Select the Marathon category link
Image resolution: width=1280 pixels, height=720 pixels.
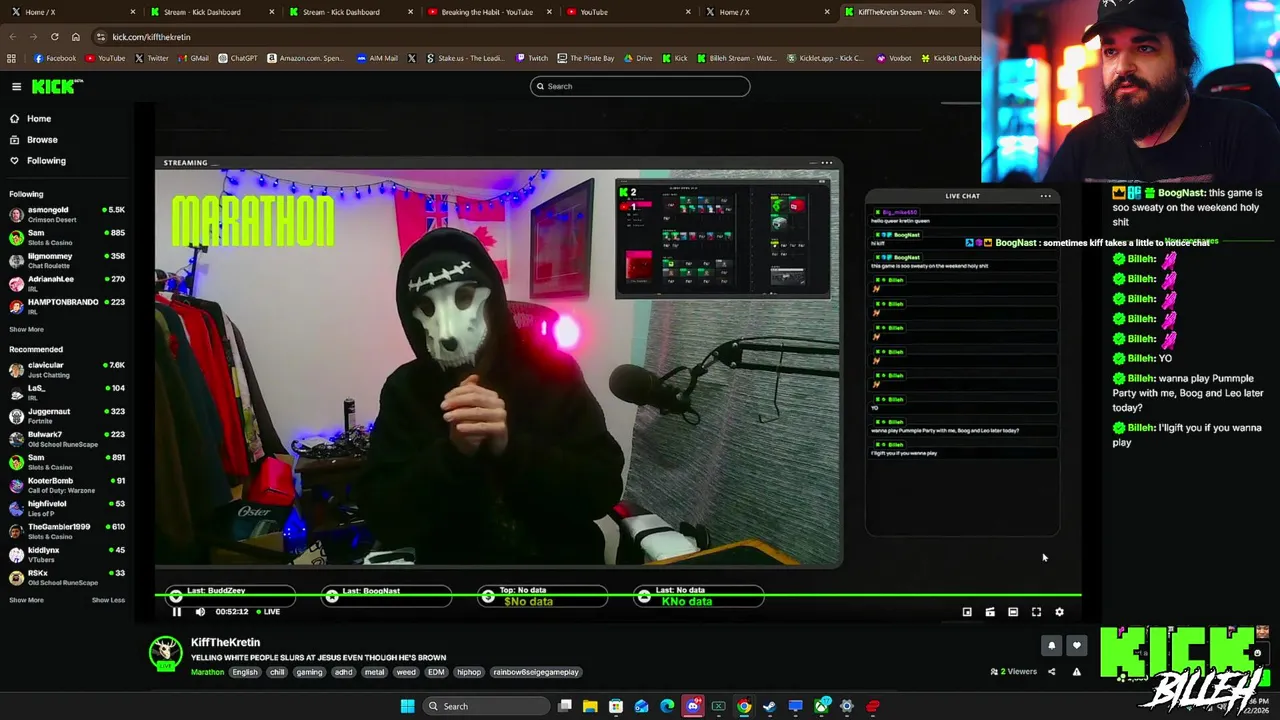coord(208,672)
